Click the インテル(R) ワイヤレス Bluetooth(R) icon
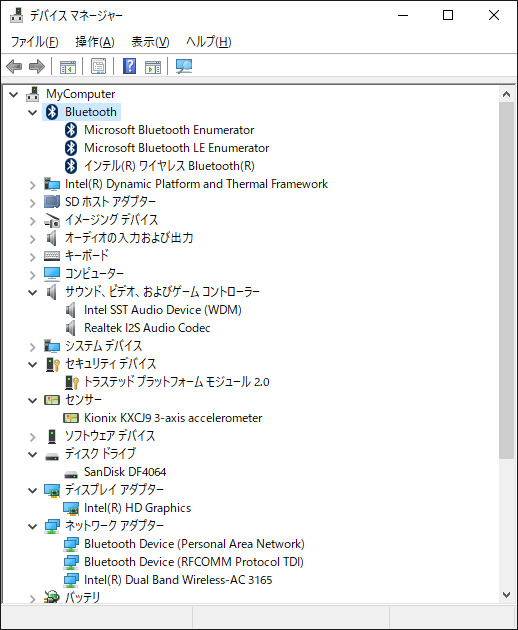 71,166
